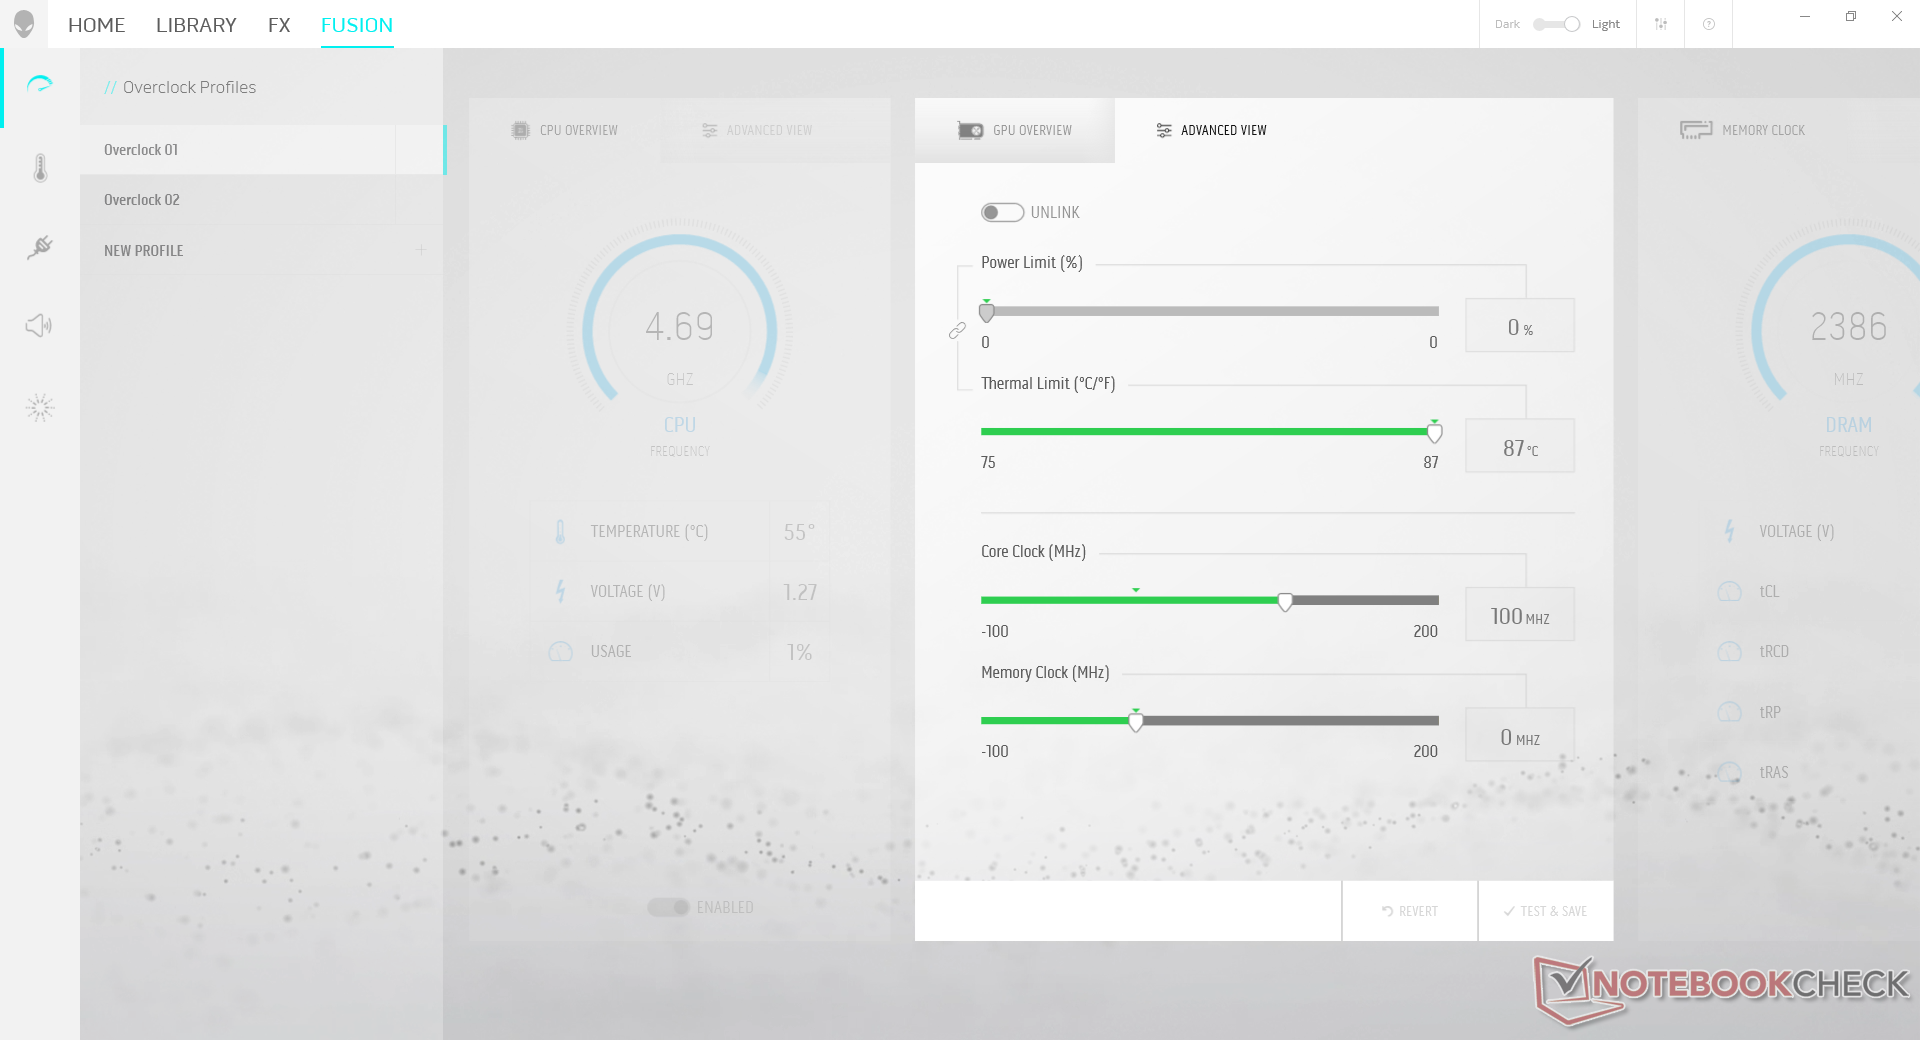The height and width of the screenshot is (1040, 1920).
Task: Switch the Dark/Light theme toggle
Action: (x=1556, y=24)
